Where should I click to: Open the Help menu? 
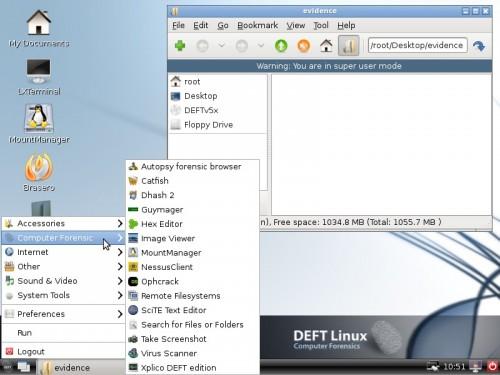[x=346, y=25]
